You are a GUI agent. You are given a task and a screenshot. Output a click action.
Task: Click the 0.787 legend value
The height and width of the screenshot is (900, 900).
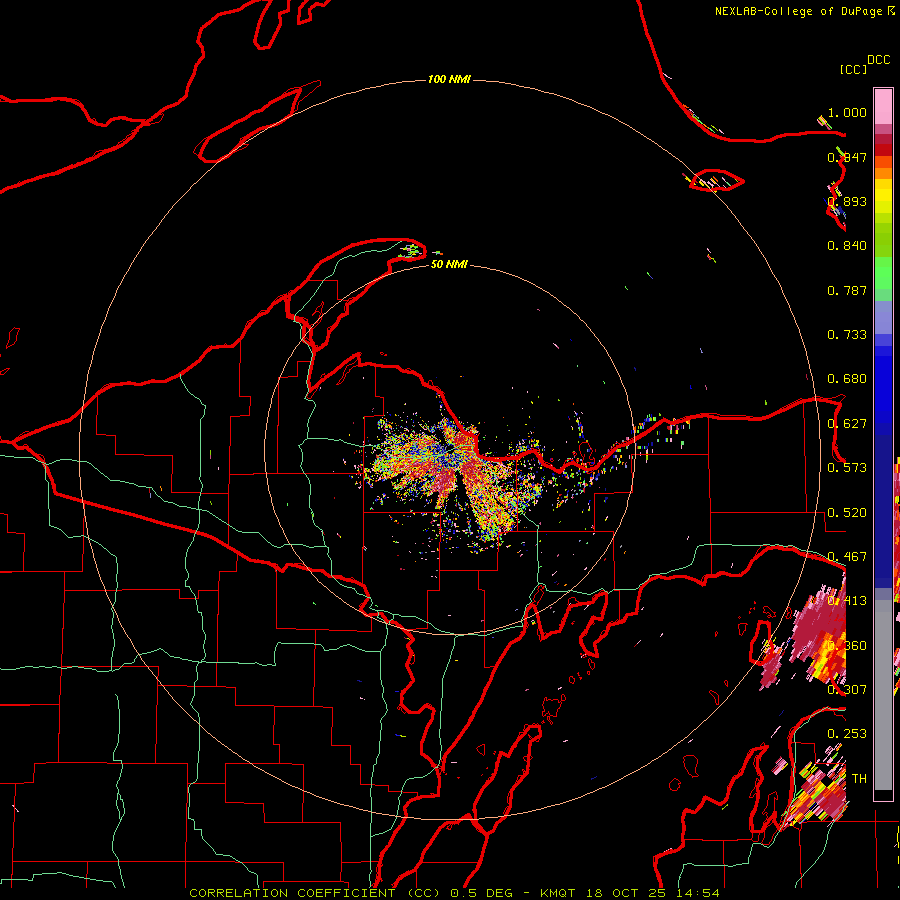click(847, 290)
